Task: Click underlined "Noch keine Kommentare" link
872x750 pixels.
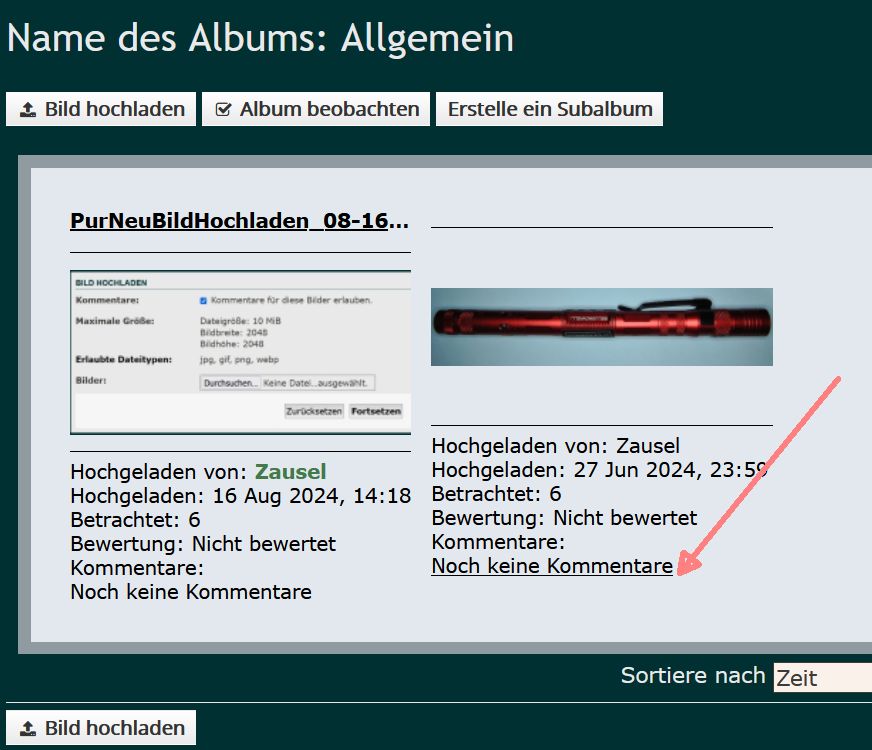Action: (x=551, y=566)
